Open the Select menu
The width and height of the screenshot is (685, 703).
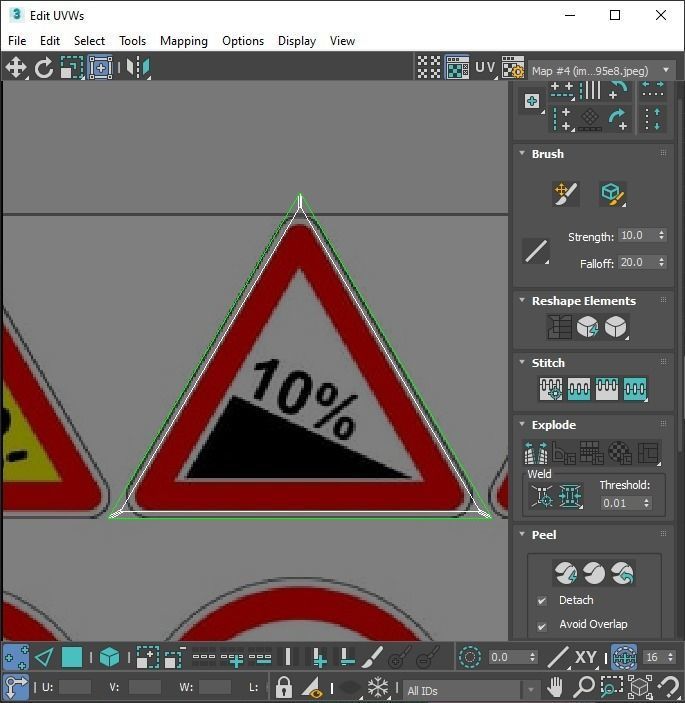(x=89, y=41)
